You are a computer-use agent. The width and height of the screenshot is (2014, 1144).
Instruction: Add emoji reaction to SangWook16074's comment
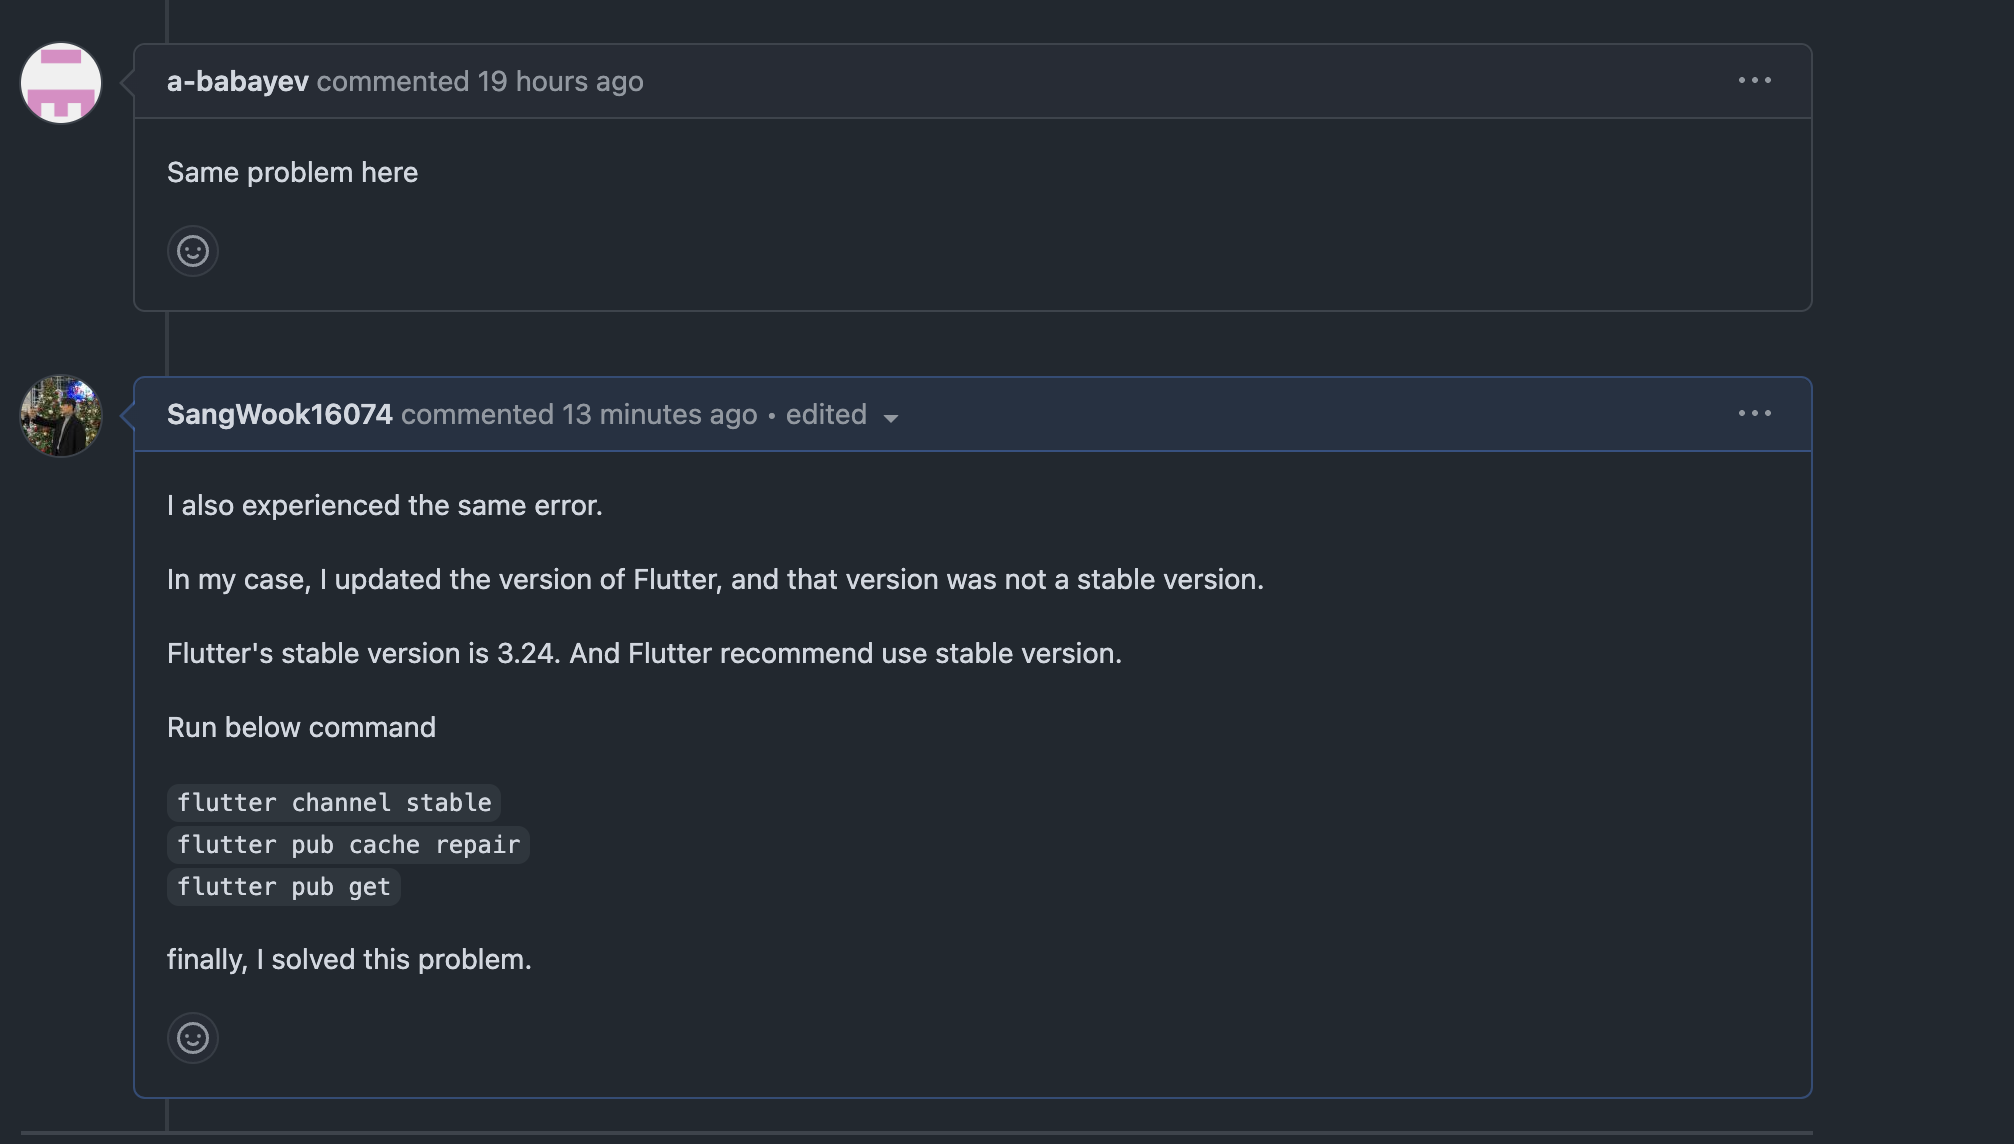pos(193,1038)
